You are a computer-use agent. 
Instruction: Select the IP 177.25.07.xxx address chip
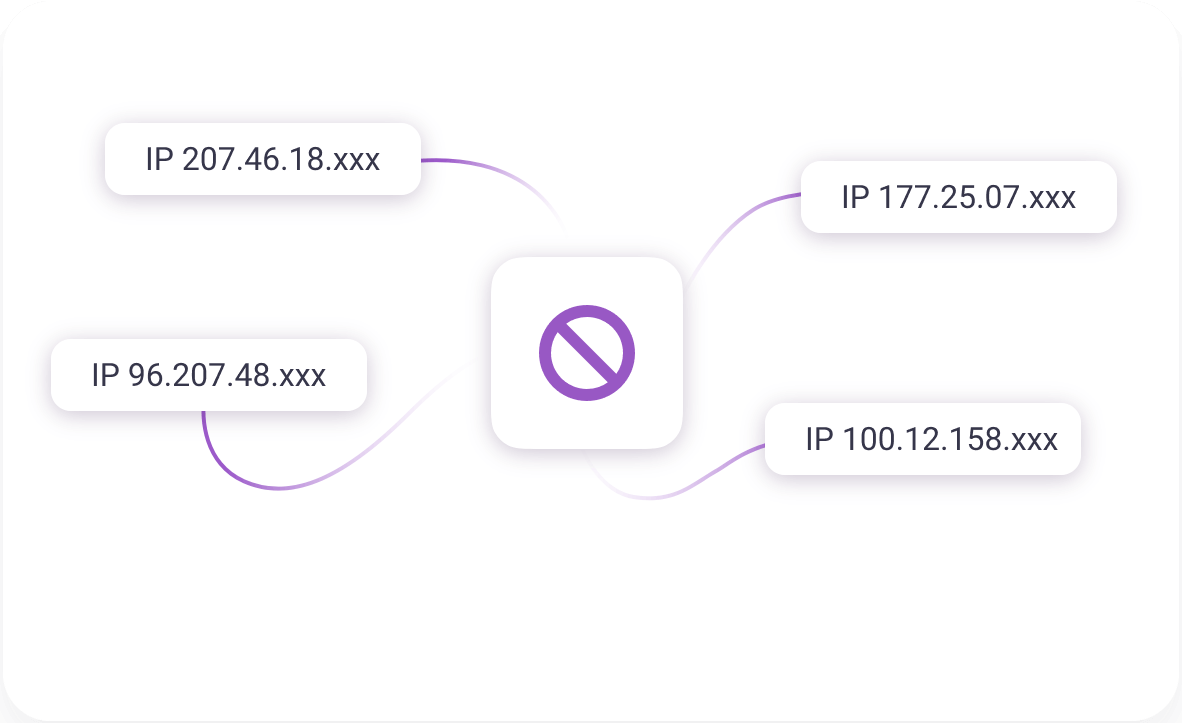(x=958, y=197)
